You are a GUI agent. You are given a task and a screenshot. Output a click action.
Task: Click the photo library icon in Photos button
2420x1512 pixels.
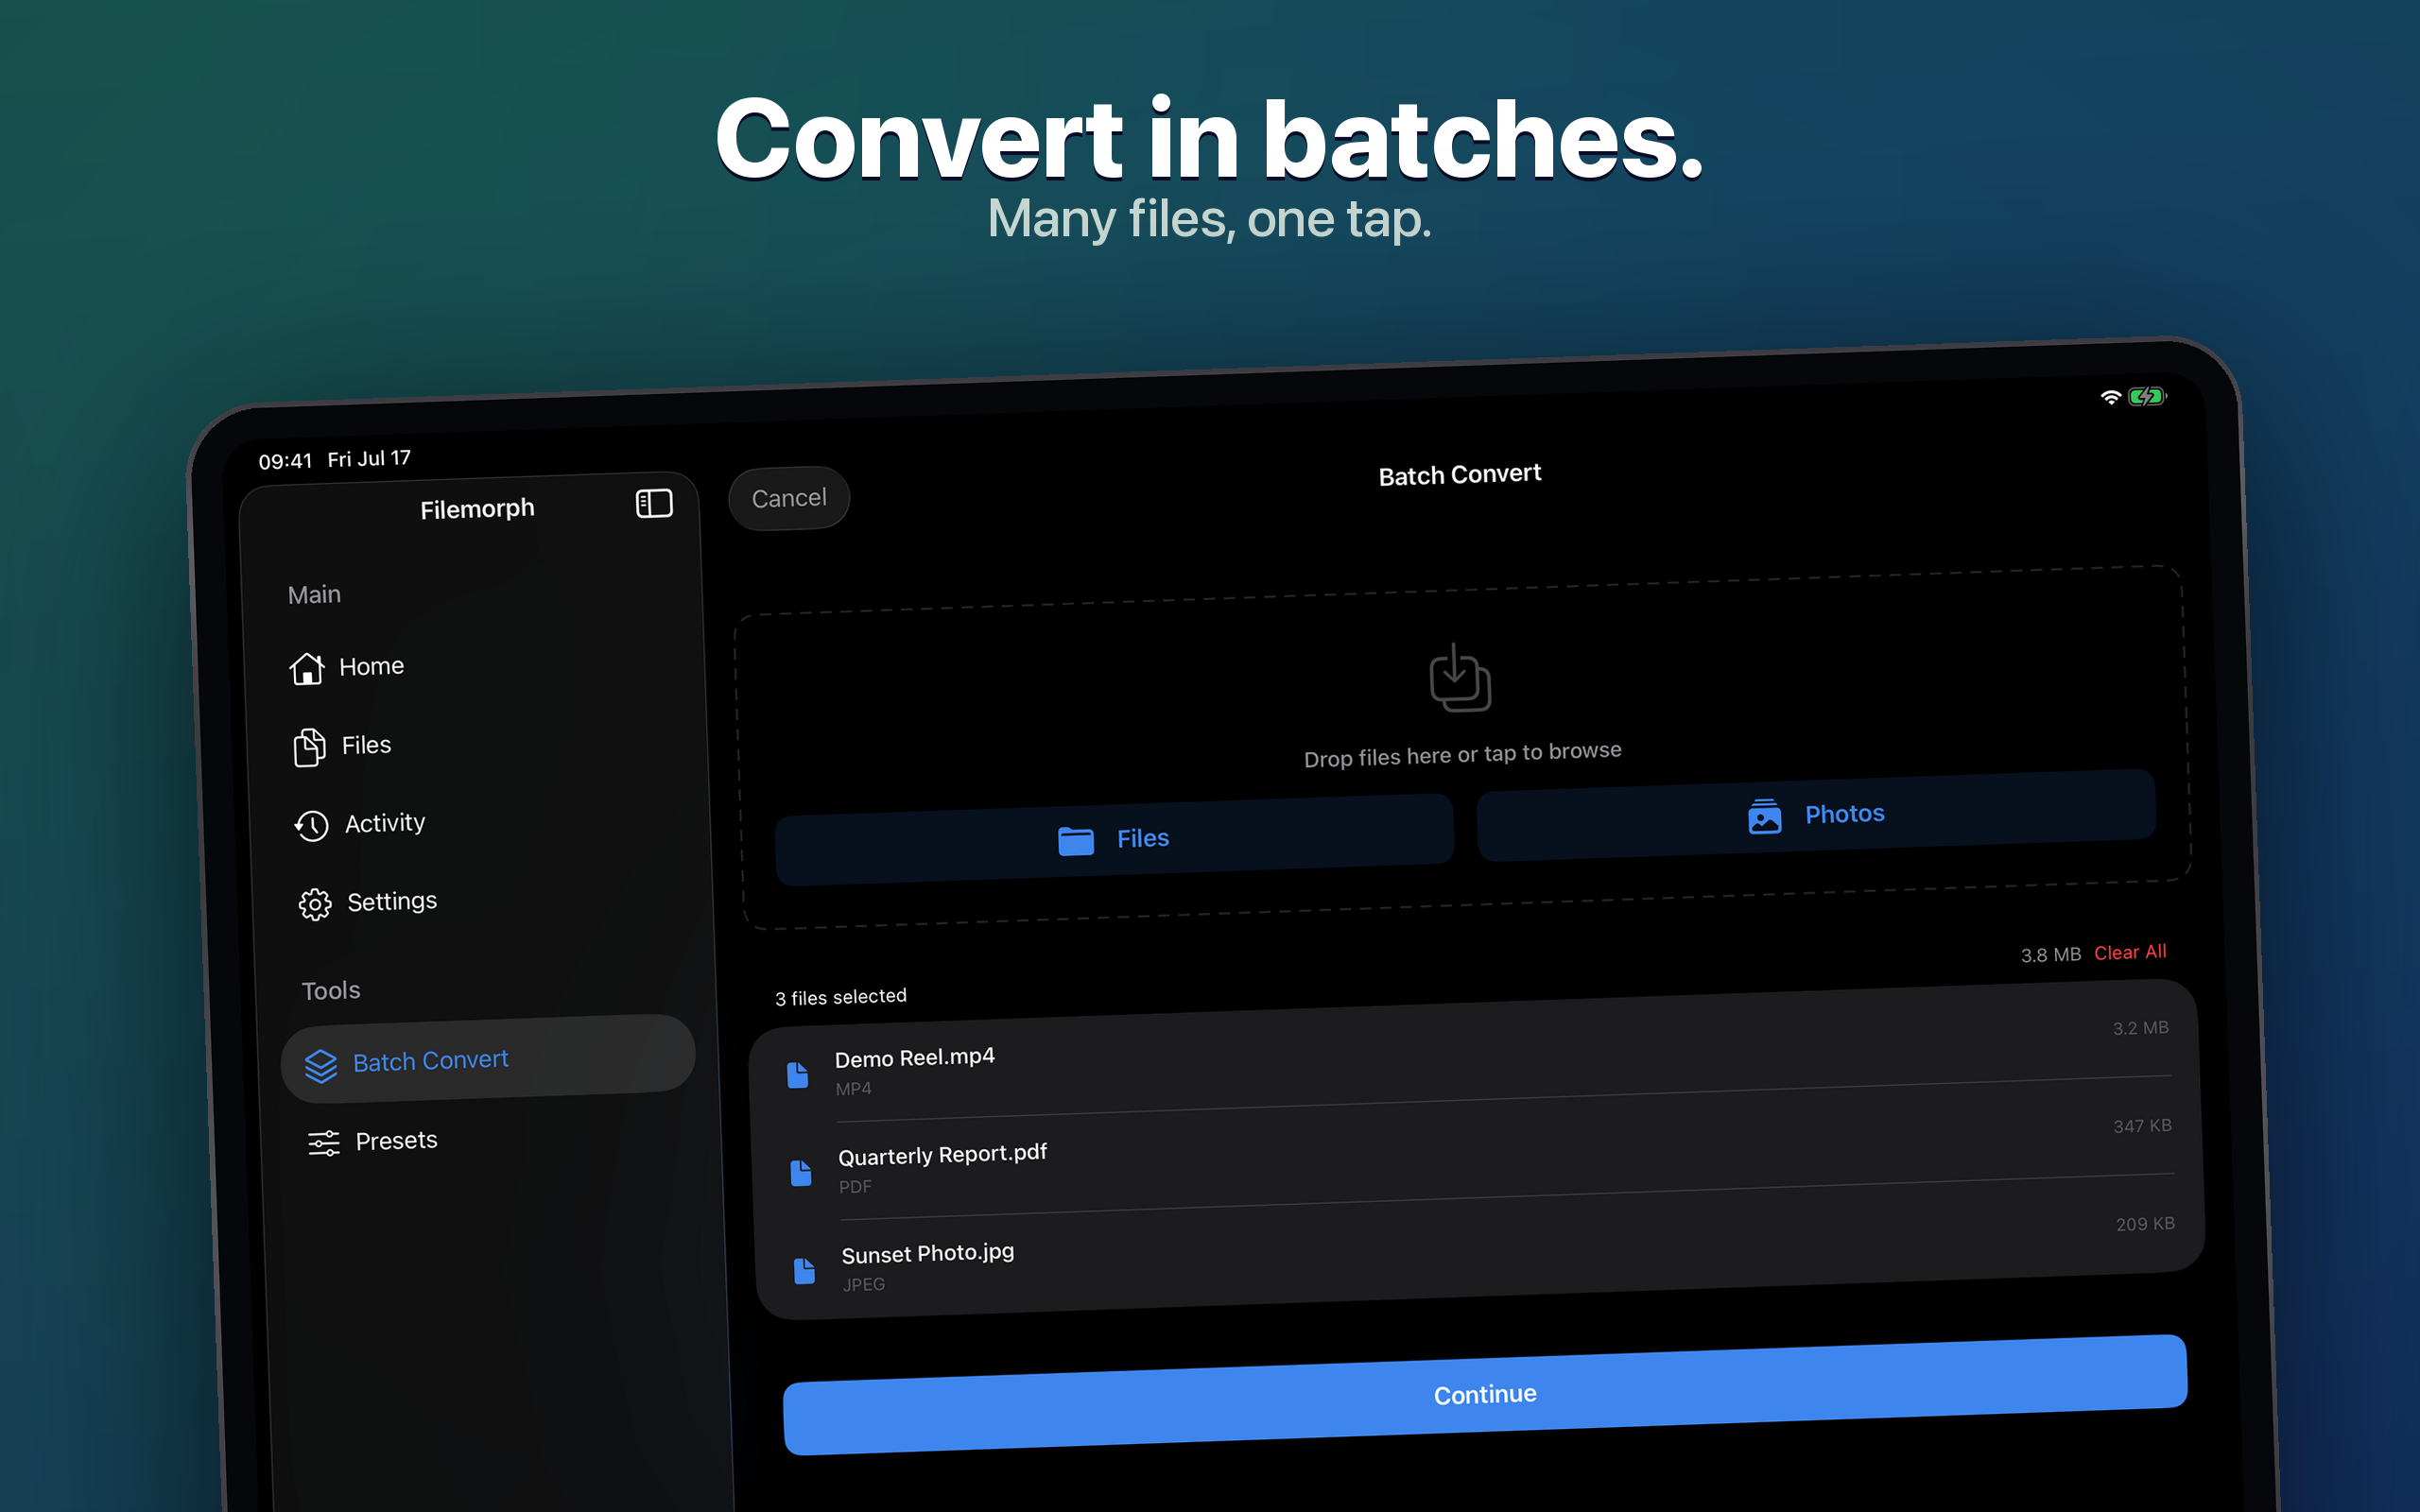click(1764, 817)
